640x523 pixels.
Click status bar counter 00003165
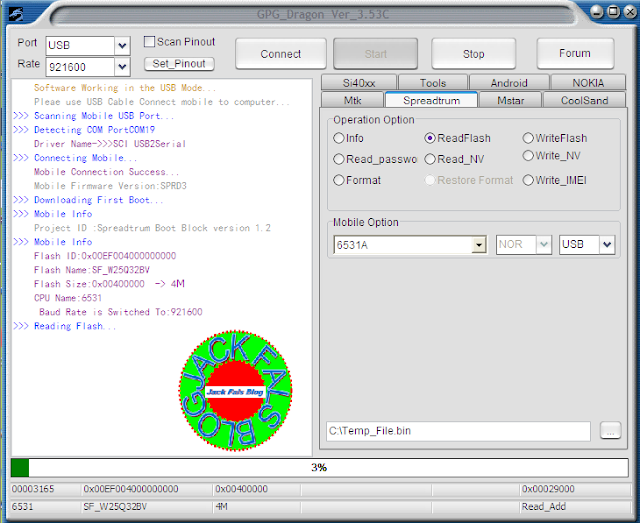click(x=33, y=489)
